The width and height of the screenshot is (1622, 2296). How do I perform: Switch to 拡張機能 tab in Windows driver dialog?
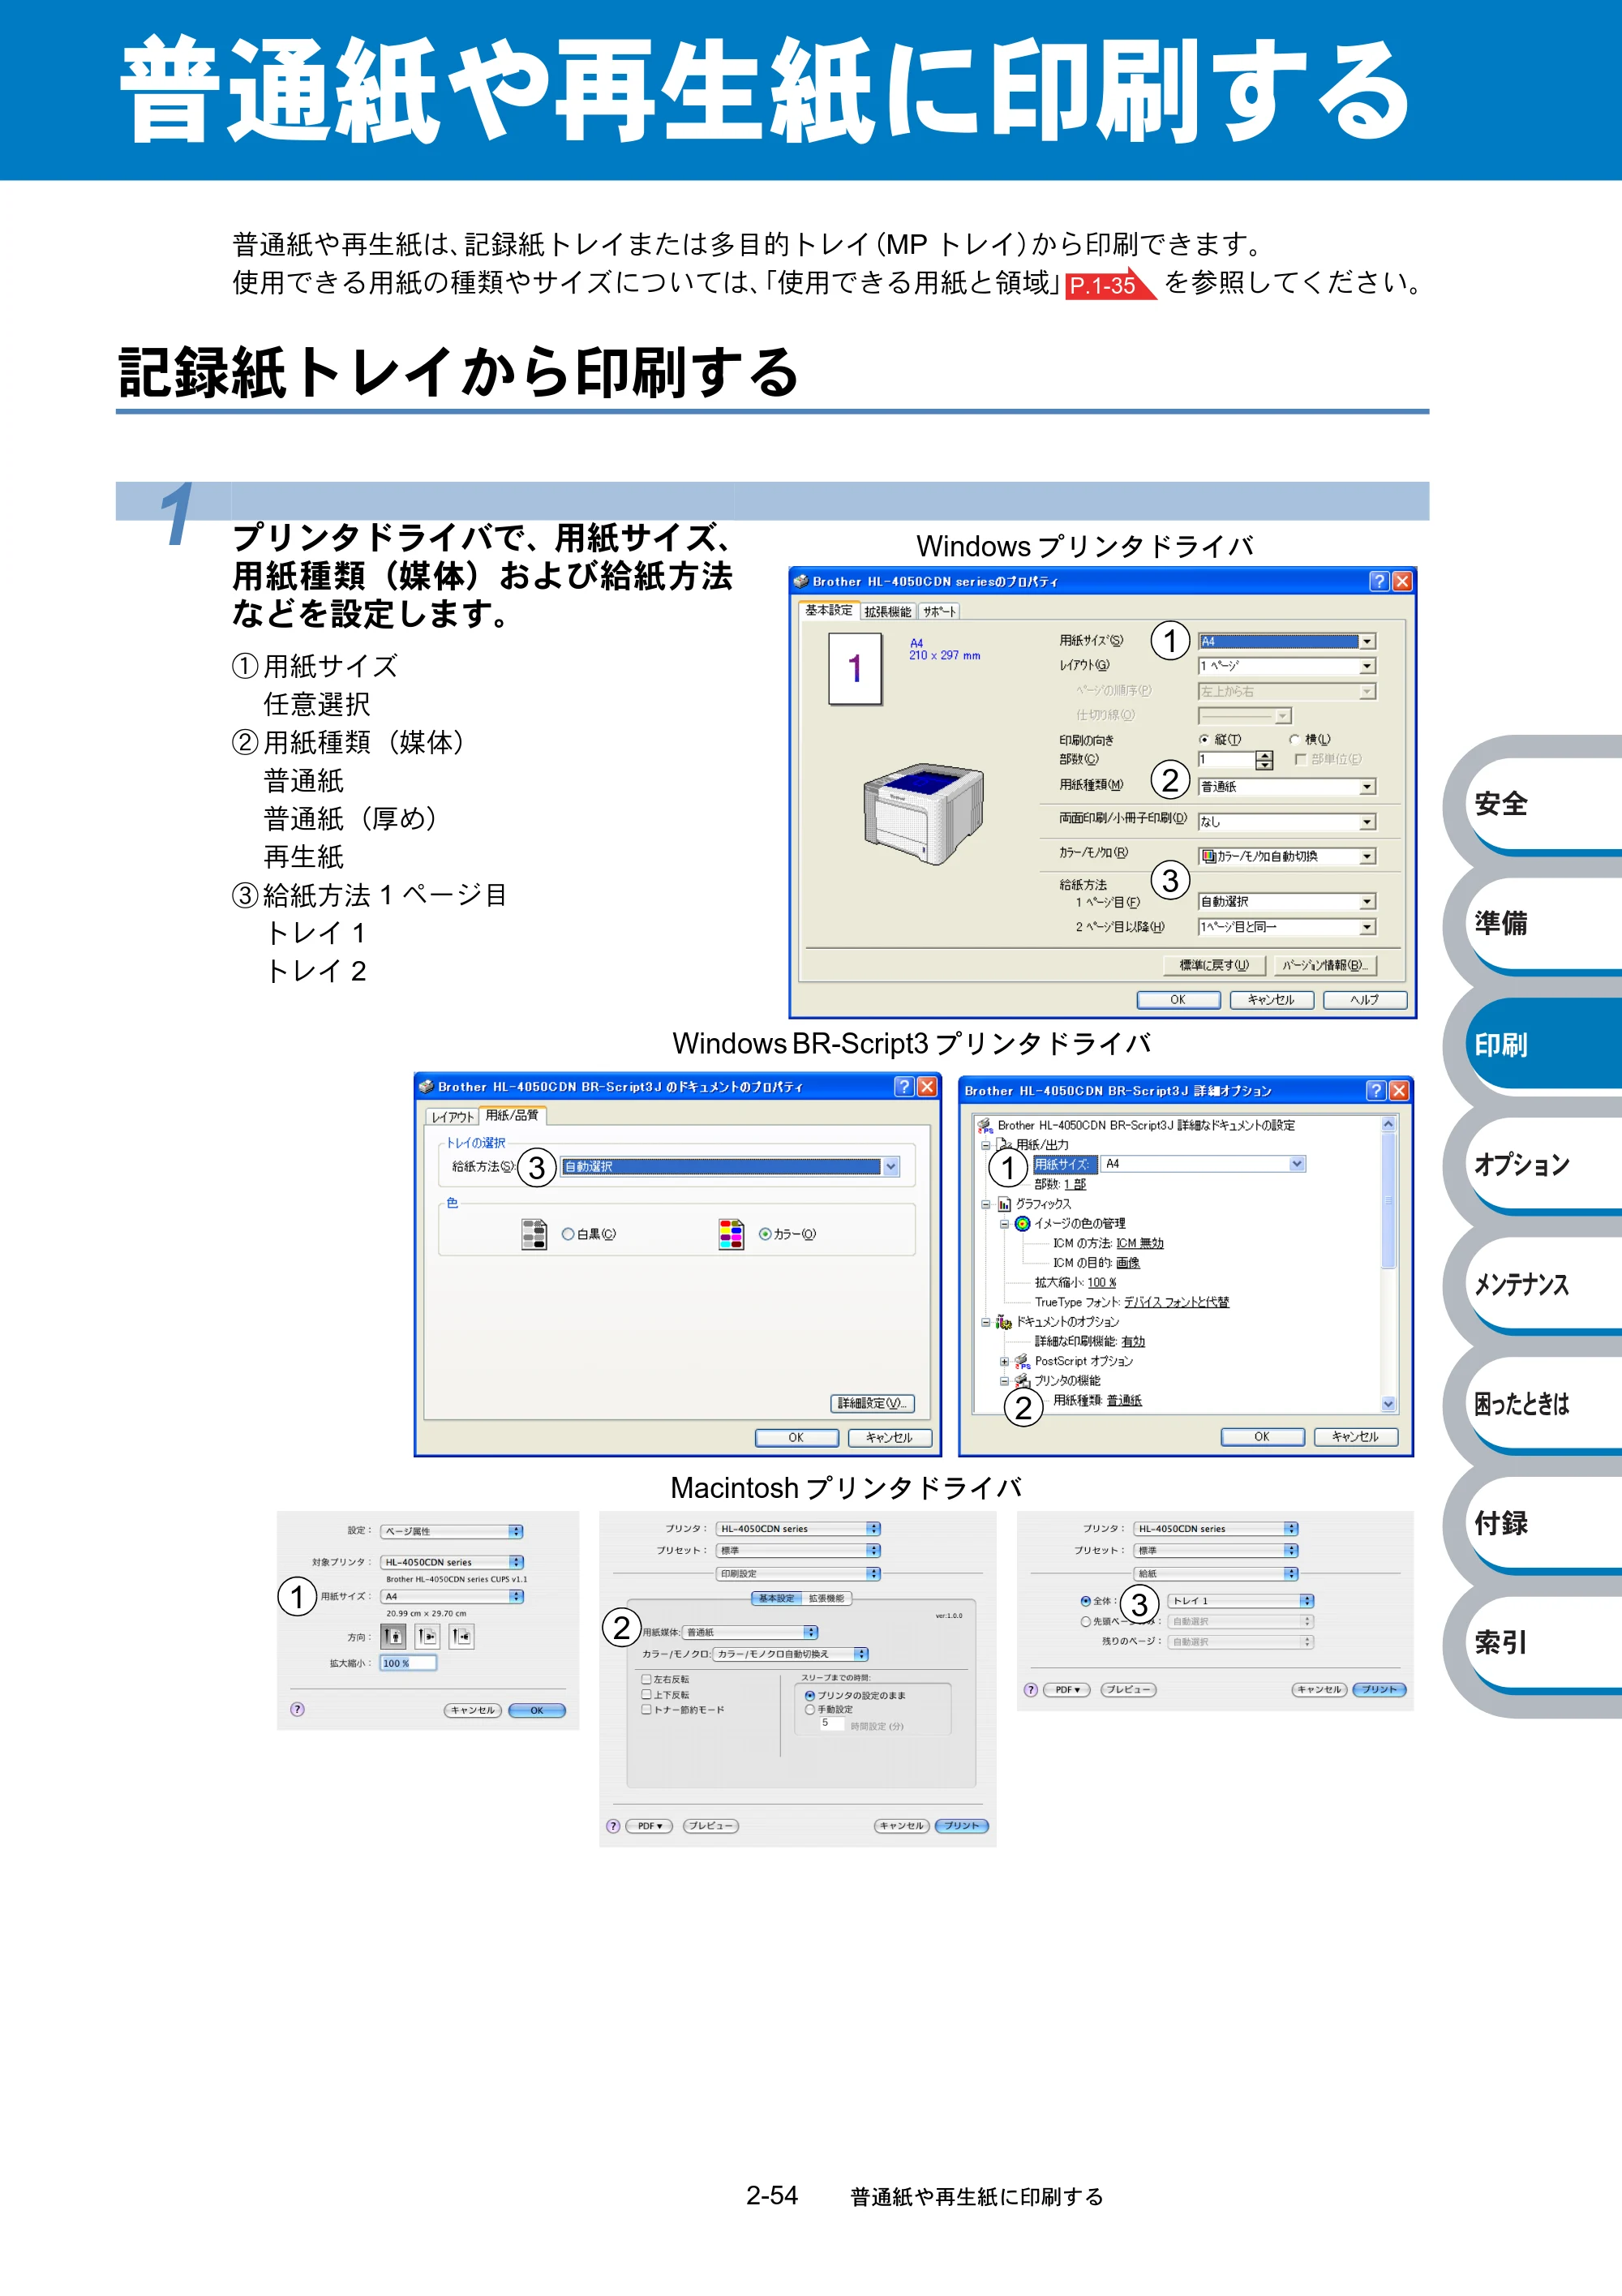click(x=887, y=611)
